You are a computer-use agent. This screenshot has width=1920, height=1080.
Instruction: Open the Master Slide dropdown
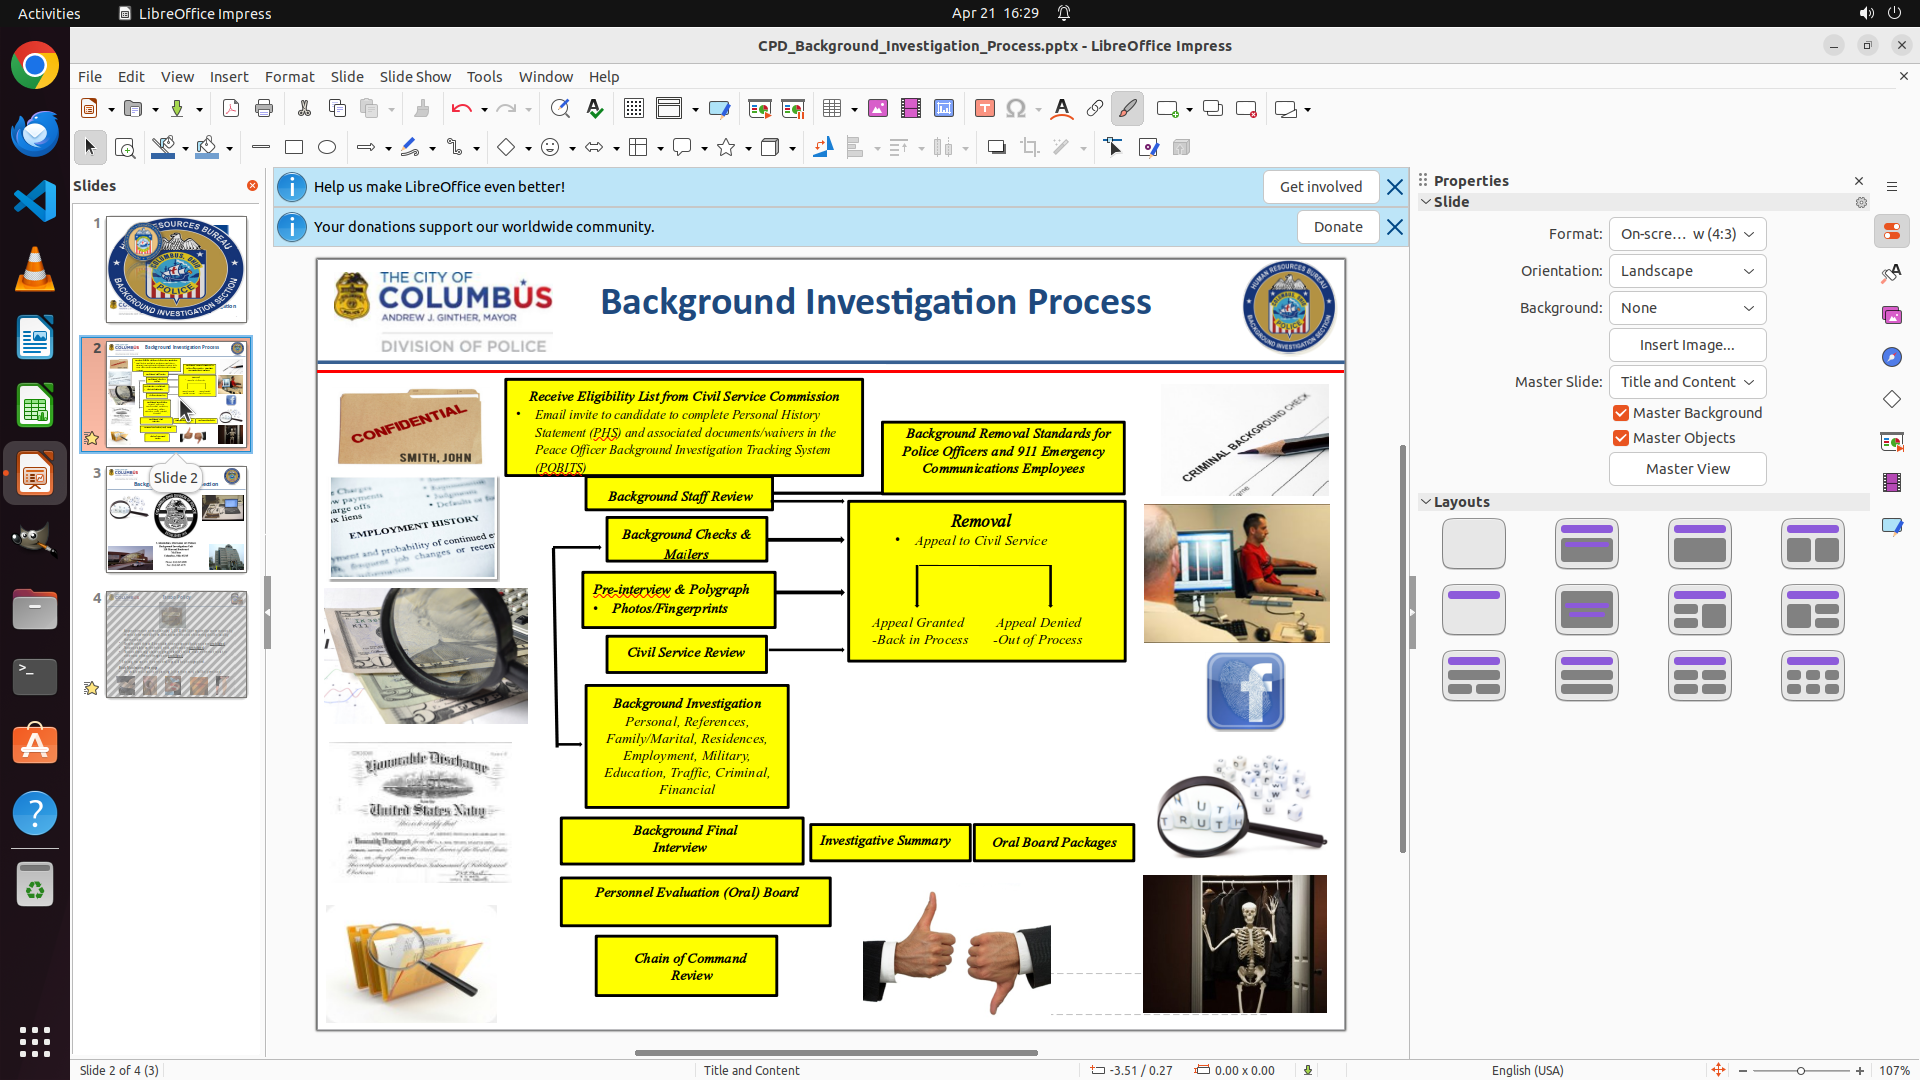(1687, 382)
